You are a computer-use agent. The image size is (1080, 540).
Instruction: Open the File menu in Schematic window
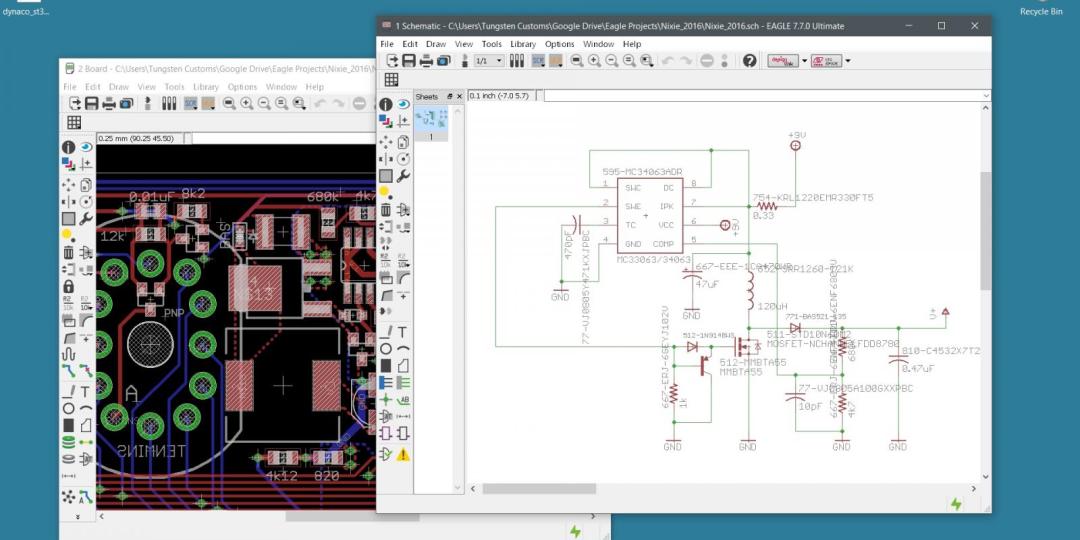[387, 43]
